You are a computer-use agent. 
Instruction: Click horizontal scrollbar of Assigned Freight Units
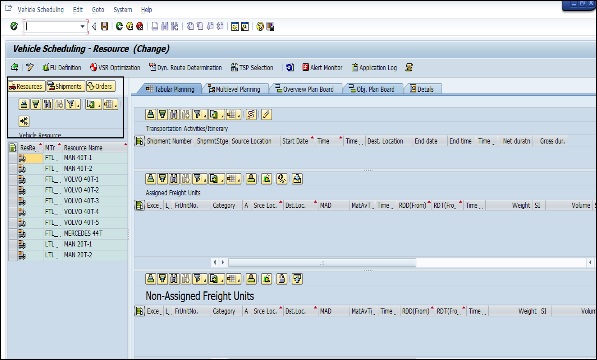tap(322, 263)
